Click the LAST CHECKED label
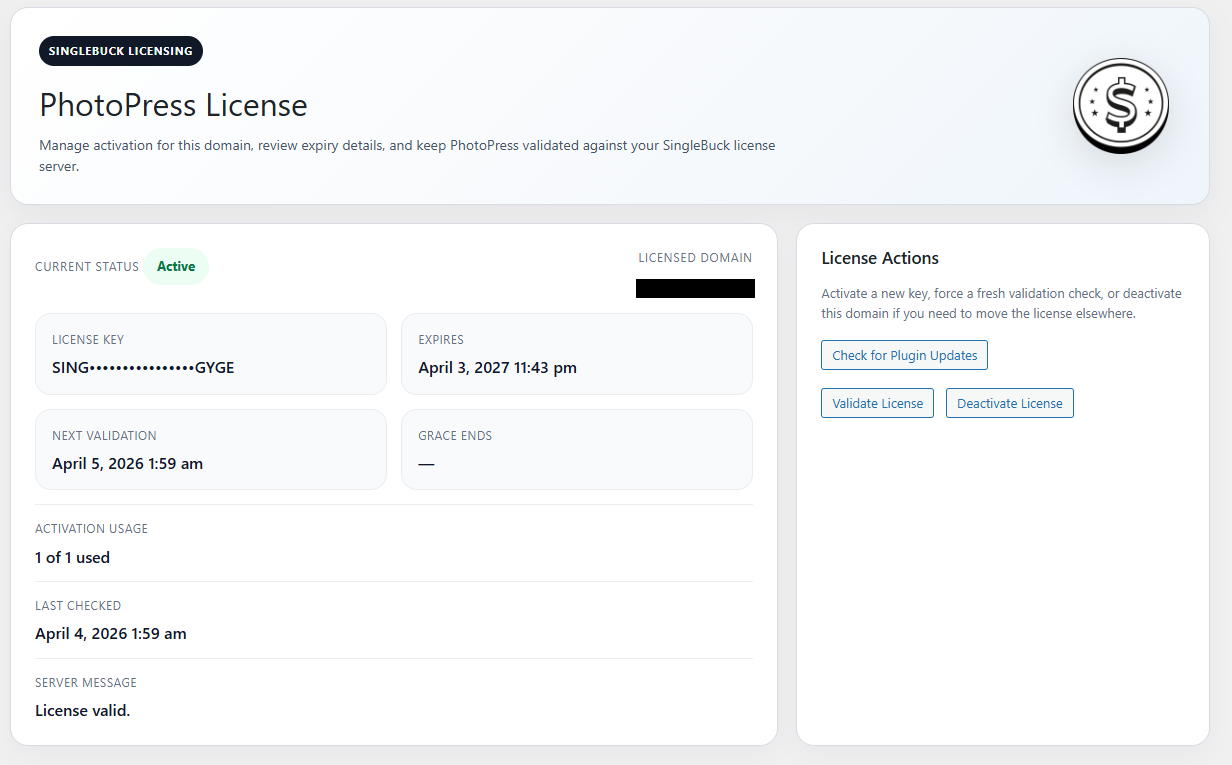 (x=78, y=606)
